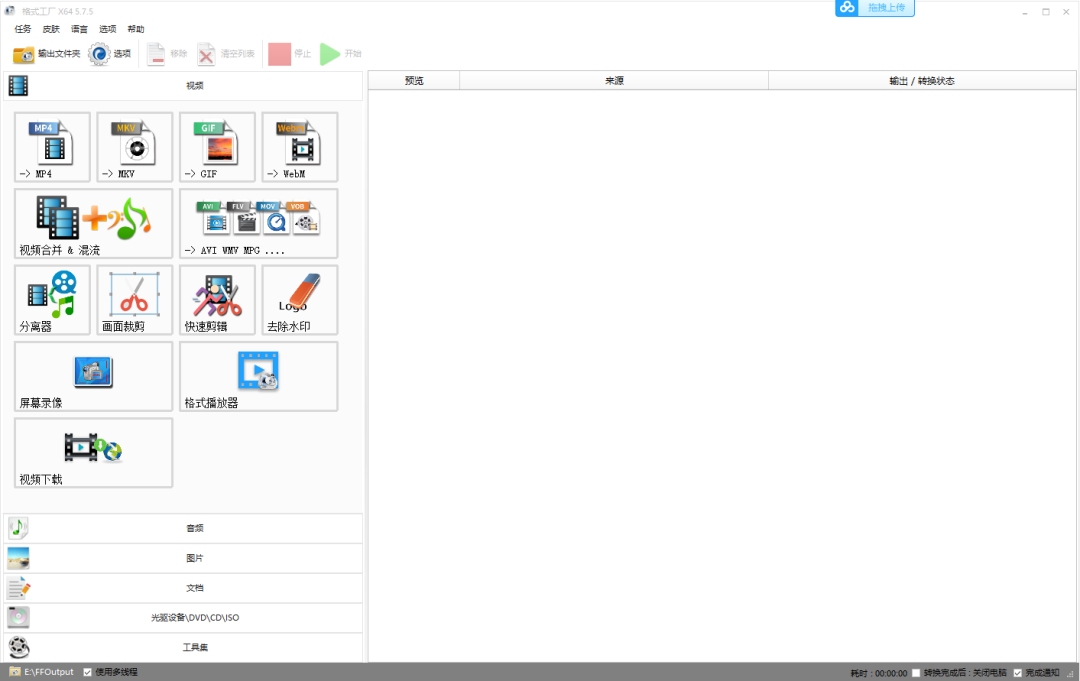Open the 视频下载 video downloader

point(93,452)
